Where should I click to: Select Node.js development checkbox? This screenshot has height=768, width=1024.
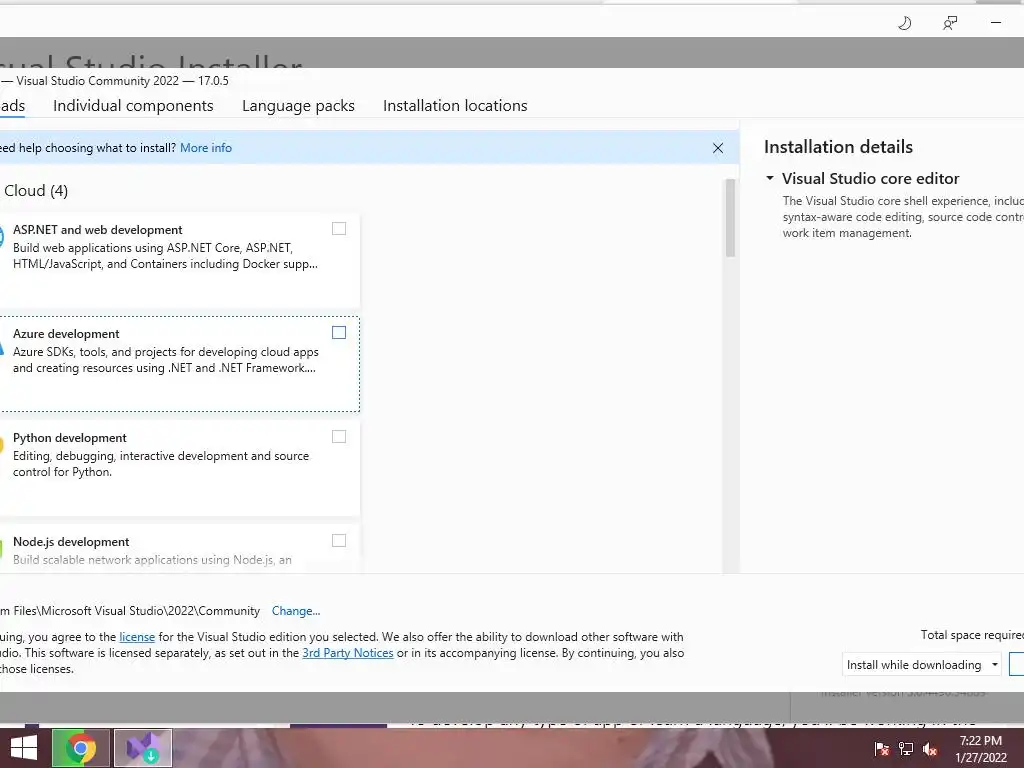tap(339, 540)
